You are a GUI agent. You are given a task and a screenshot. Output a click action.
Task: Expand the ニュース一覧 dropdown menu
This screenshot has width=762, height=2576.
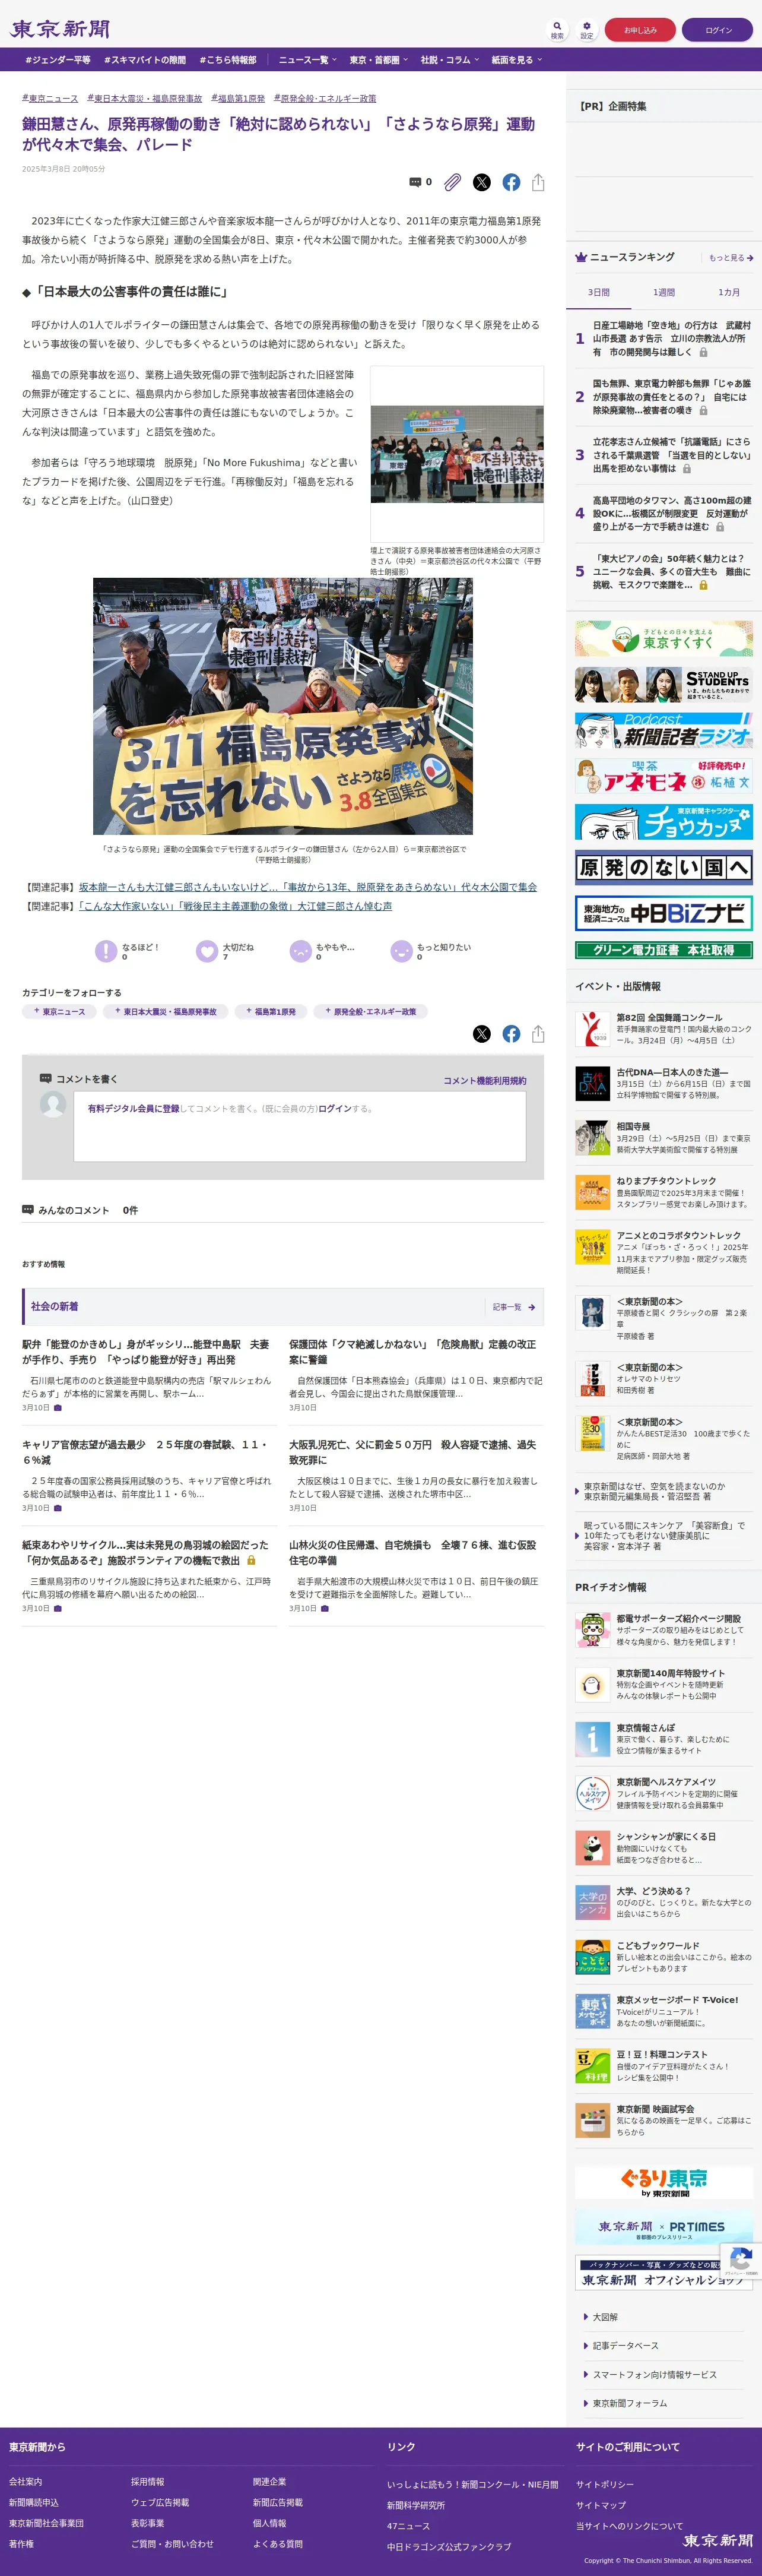(307, 60)
